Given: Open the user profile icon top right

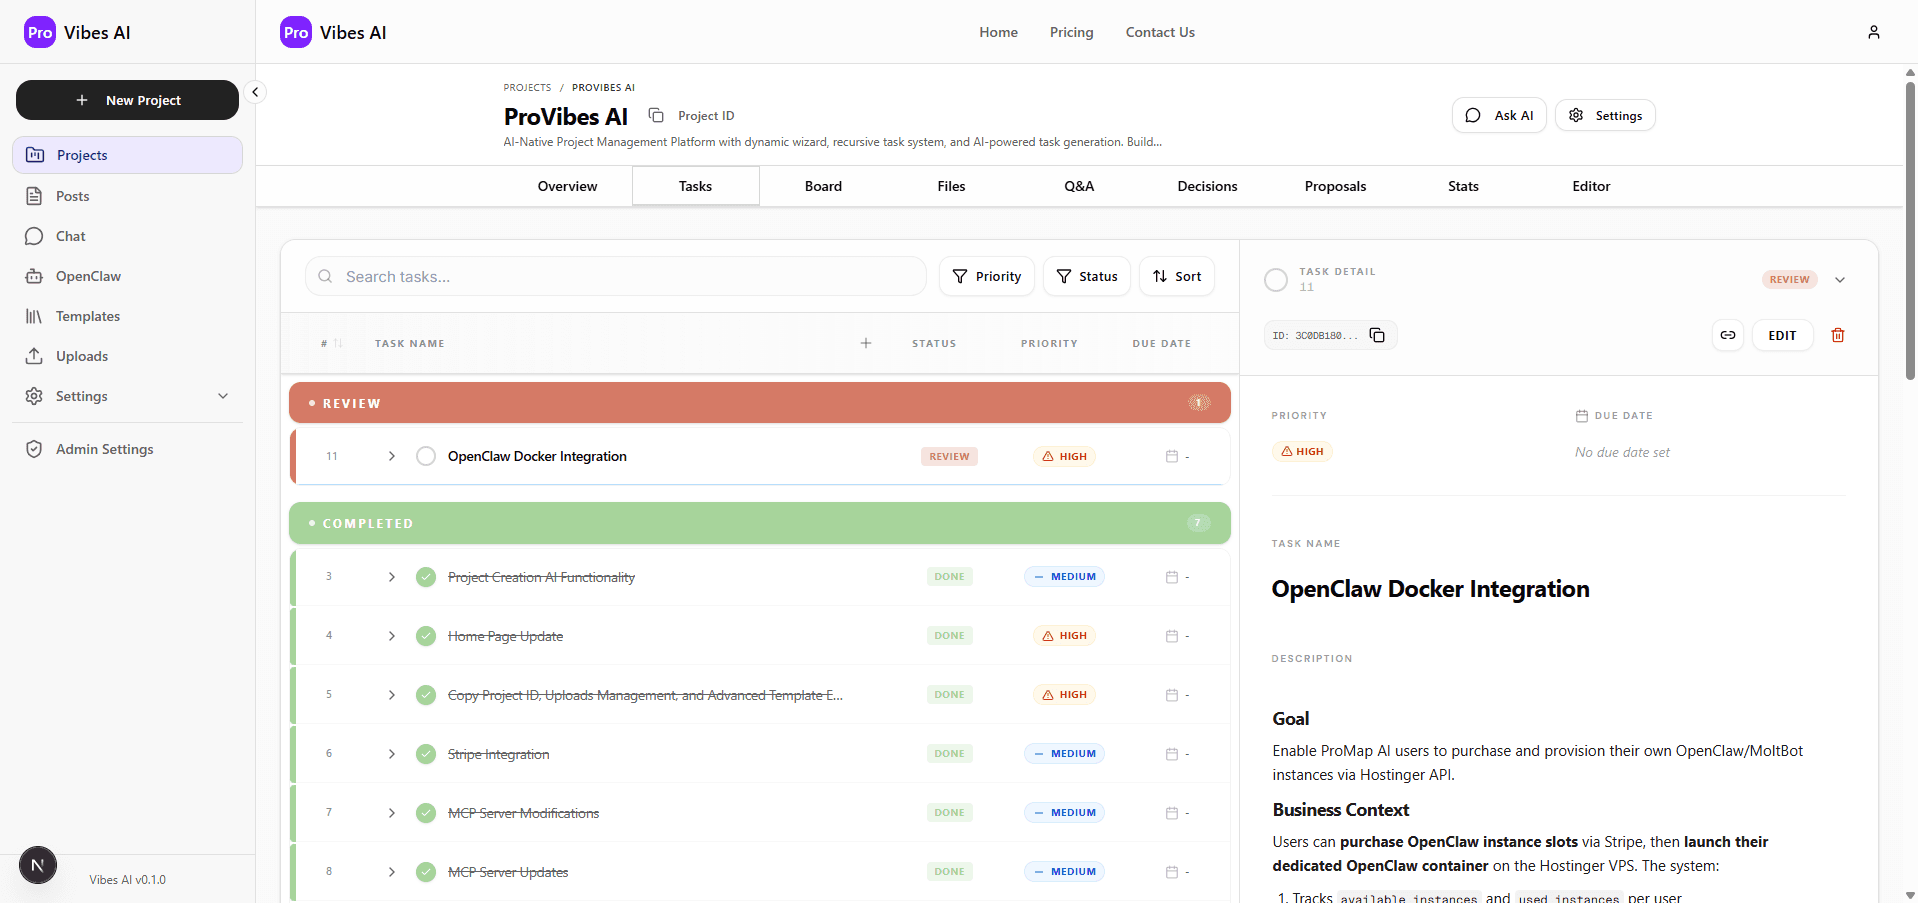Looking at the screenshot, I should click(x=1874, y=31).
